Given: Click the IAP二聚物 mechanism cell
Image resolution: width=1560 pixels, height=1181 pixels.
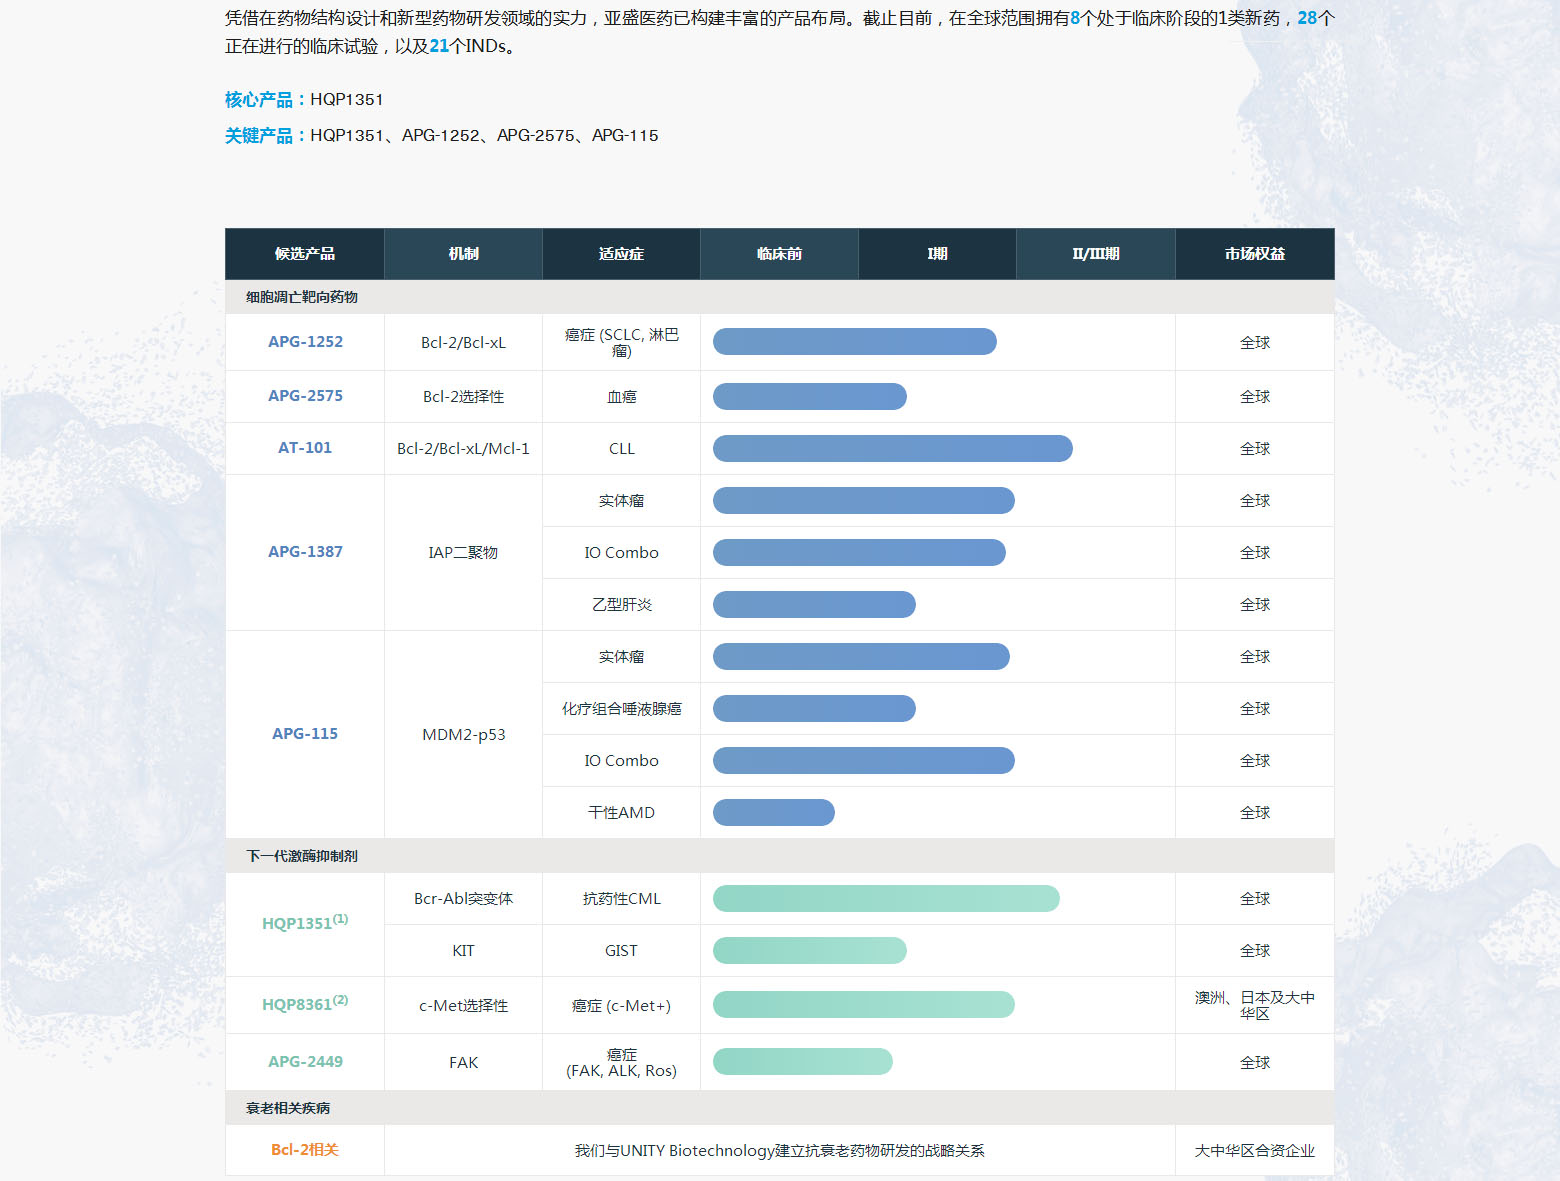Looking at the screenshot, I should point(463,552).
